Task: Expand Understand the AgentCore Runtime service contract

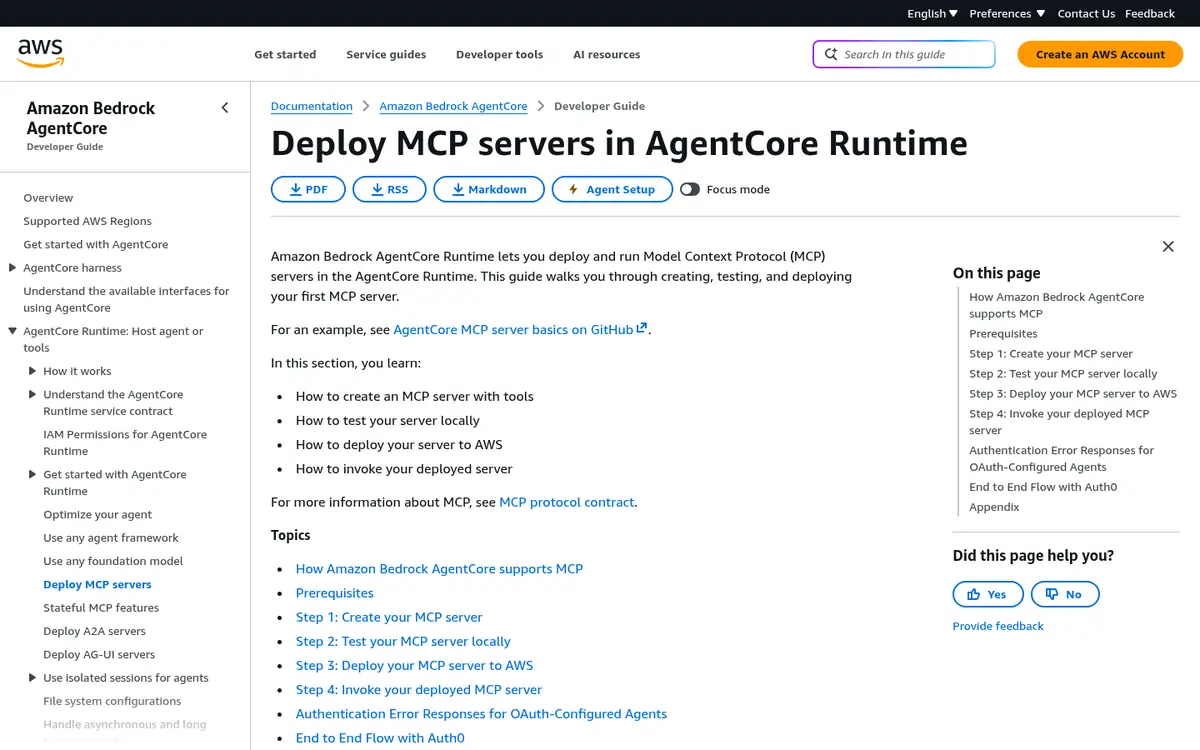Action: (32, 394)
